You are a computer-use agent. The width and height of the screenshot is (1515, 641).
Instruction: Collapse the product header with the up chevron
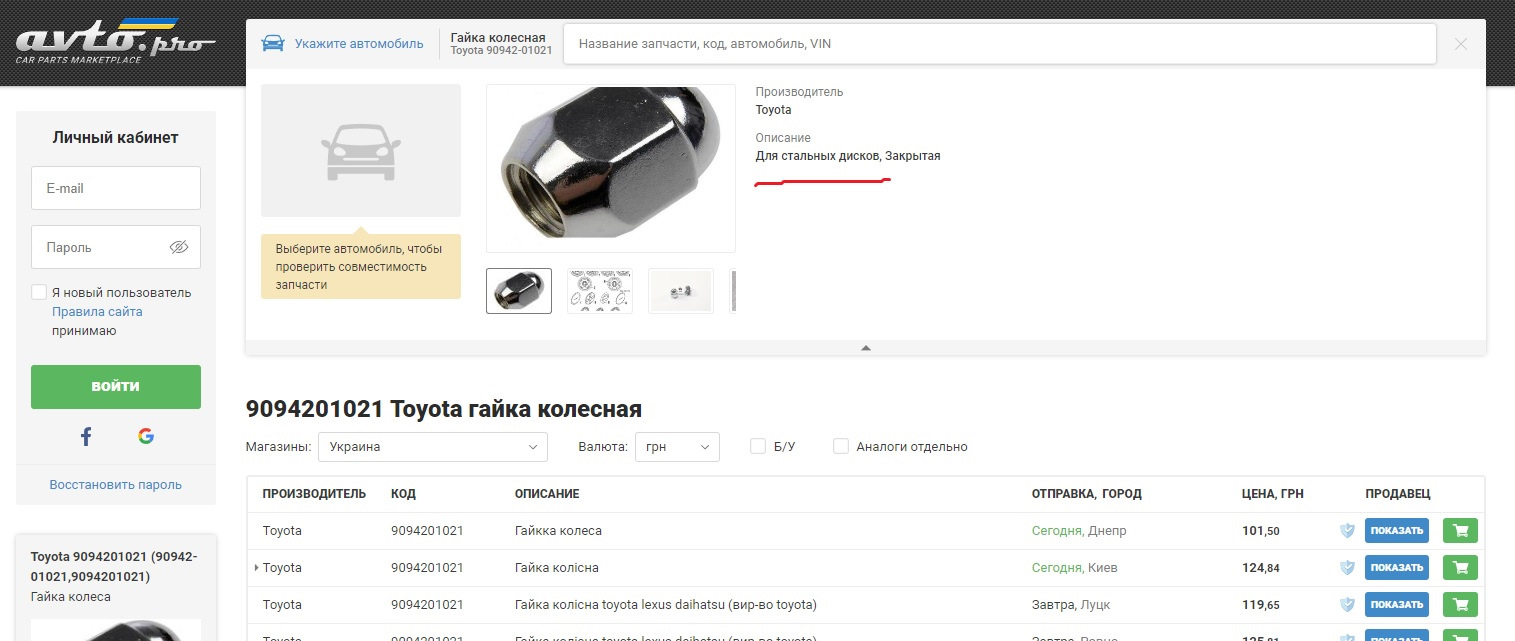click(x=865, y=349)
